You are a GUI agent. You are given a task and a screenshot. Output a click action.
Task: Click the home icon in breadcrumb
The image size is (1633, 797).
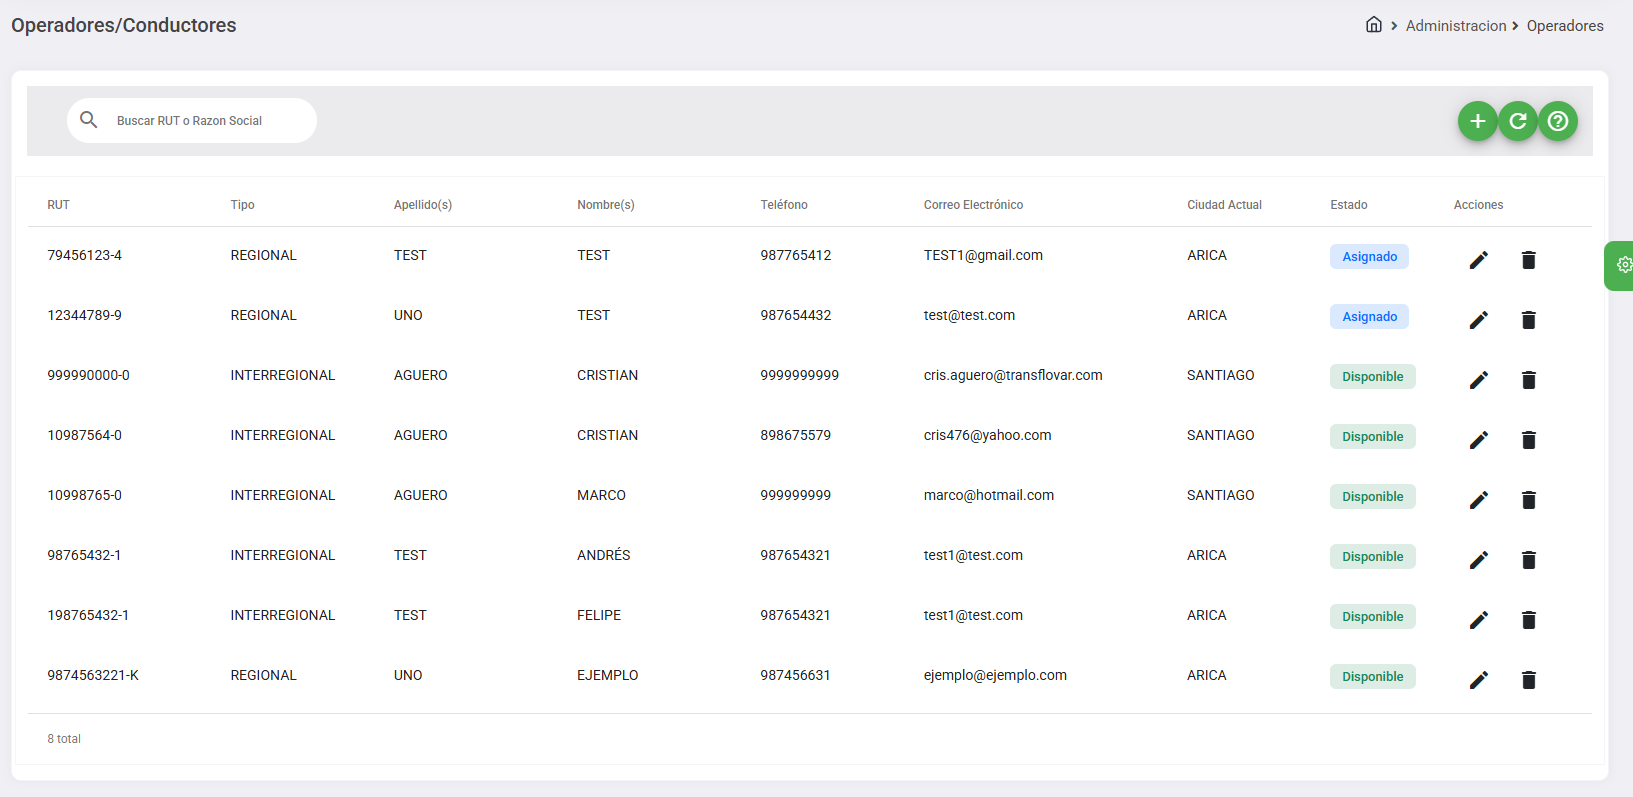[x=1374, y=25]
